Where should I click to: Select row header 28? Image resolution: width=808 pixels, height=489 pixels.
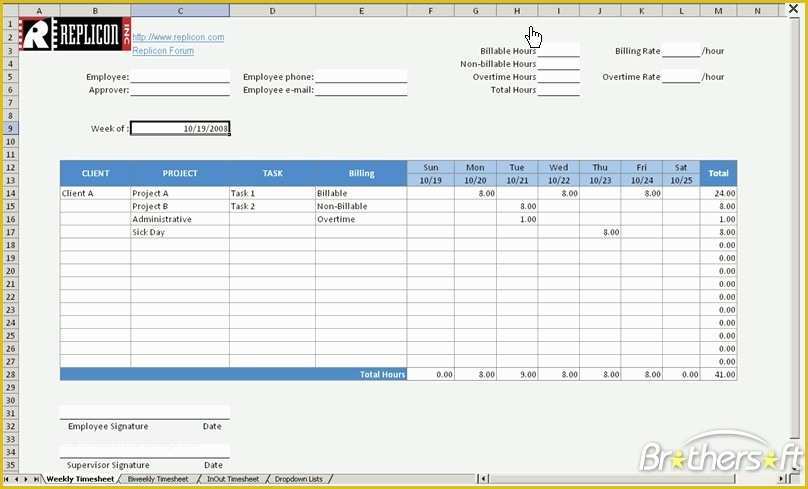(10, 374)
